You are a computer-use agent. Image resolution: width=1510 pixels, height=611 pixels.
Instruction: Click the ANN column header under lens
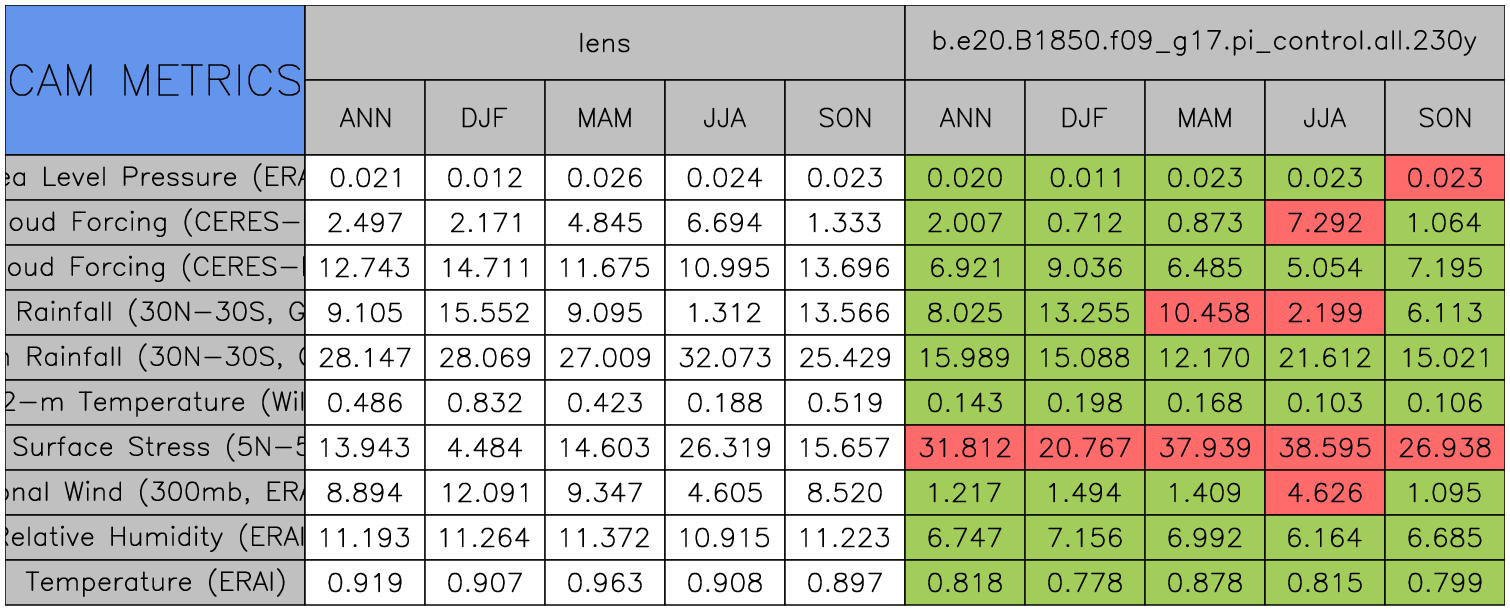pyautogui.click(x=365, y=118)
